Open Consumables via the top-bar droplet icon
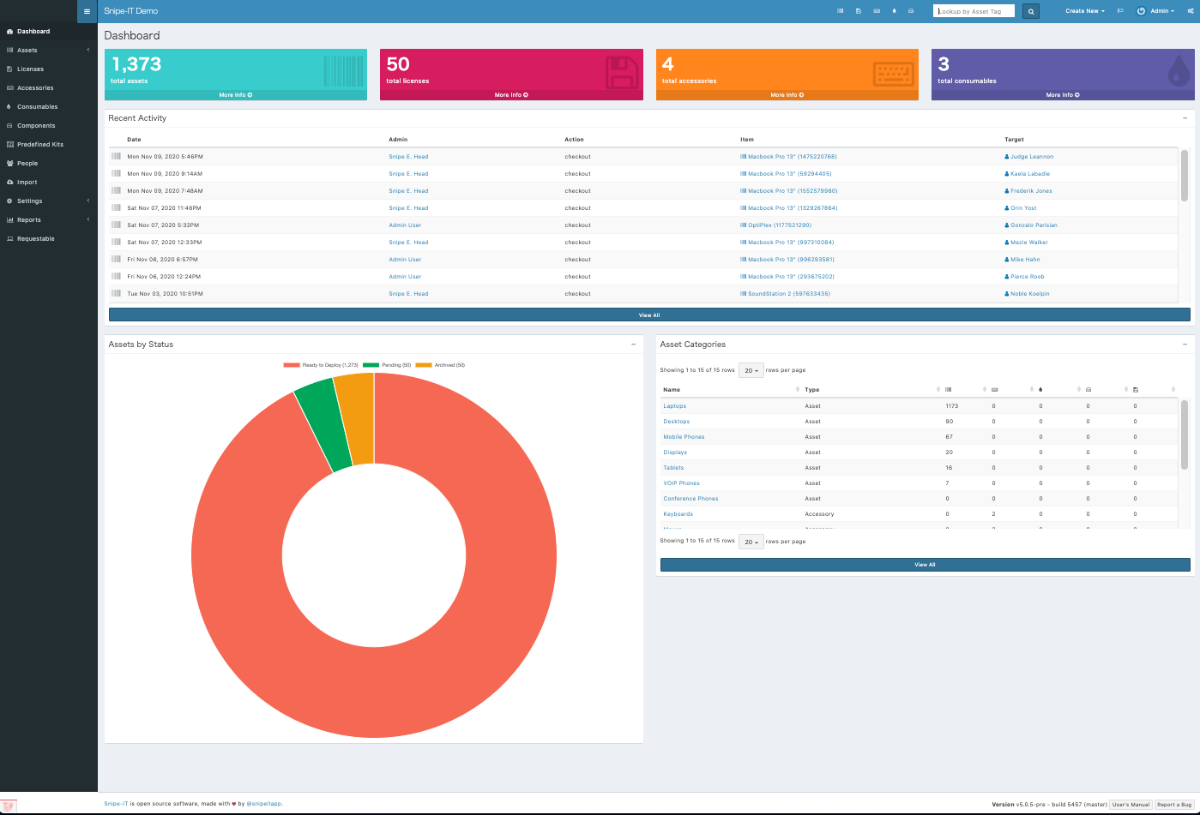 point(894,11)
